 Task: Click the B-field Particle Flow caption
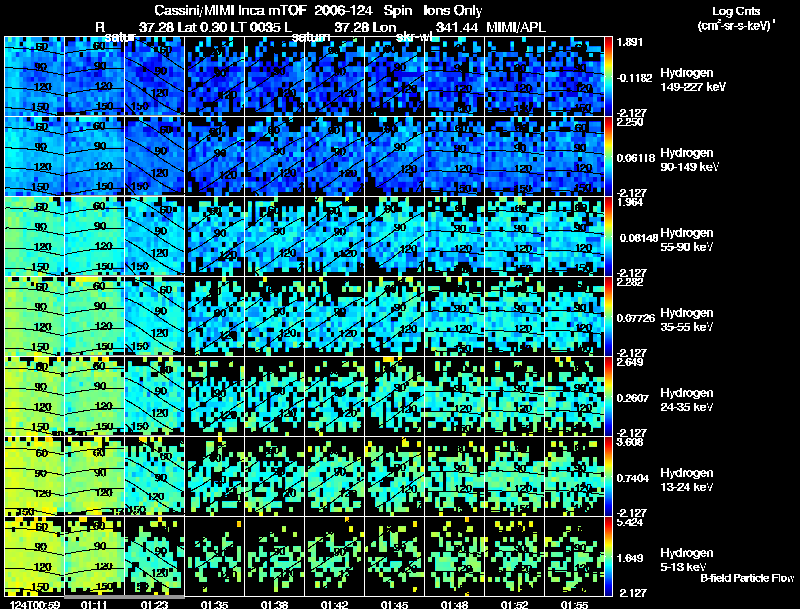(747, 578)
